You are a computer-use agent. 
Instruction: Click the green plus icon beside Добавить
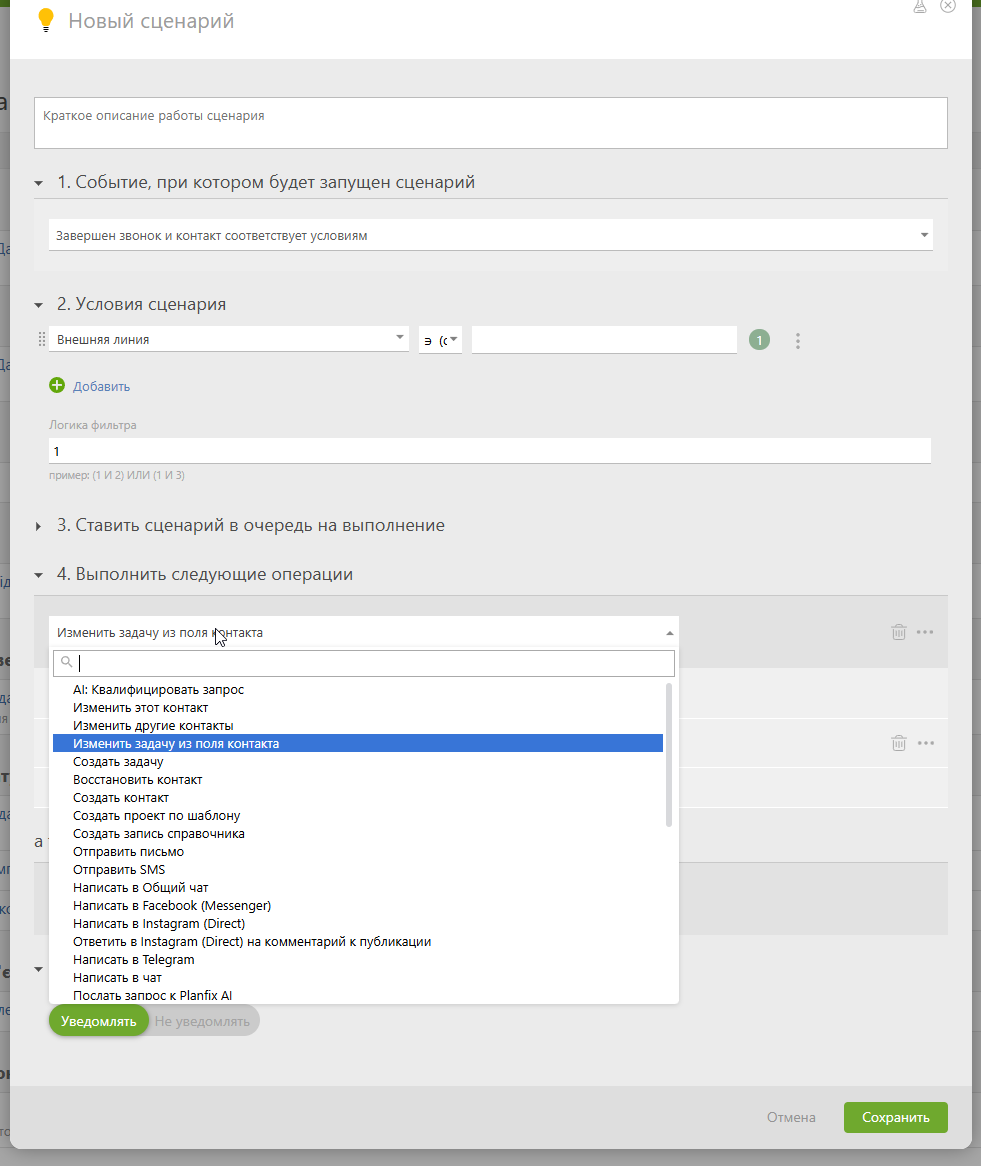(57, 386)
